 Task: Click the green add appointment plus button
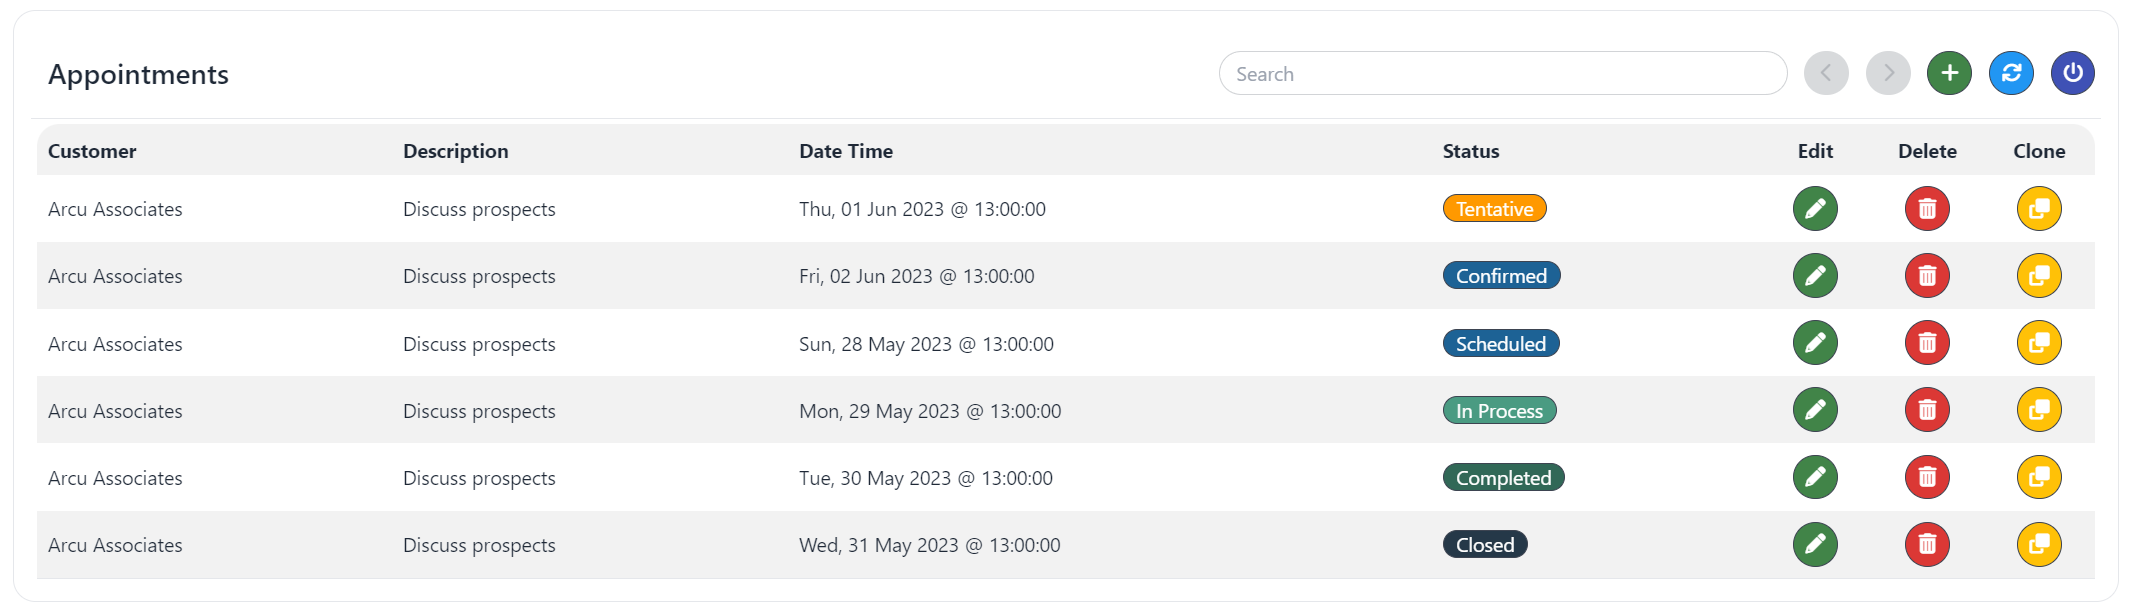pos(1949,73)
